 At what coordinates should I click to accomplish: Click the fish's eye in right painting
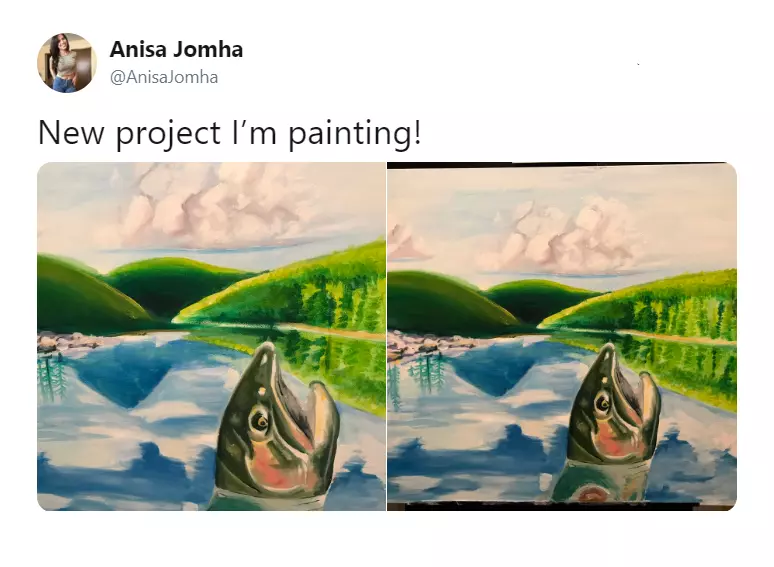pyautogui.click(x=603, y=403)
